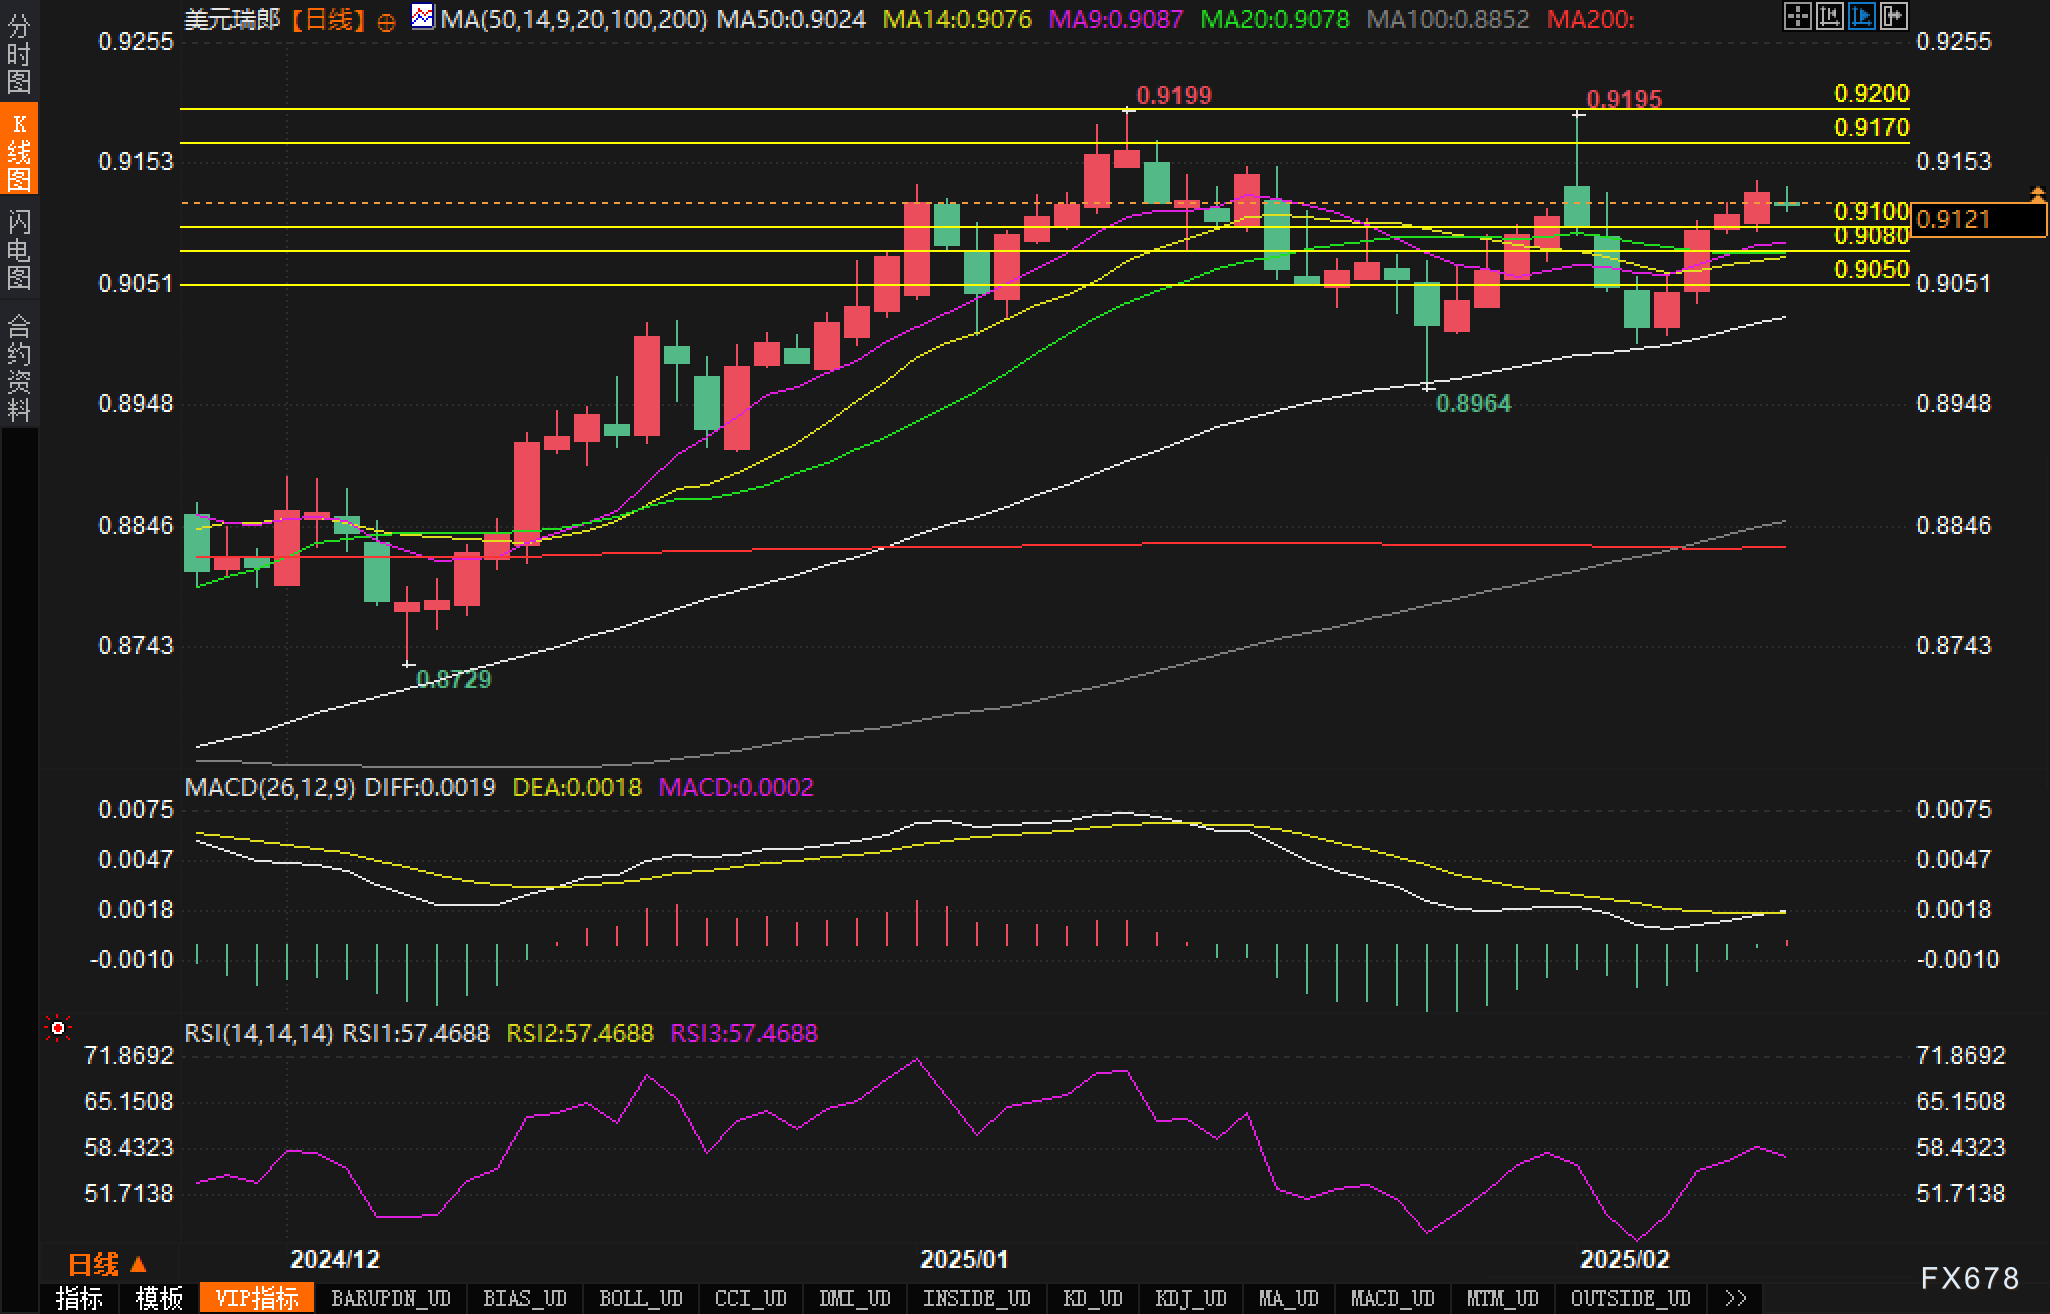Click the MA indicator chart icon
This screenshot has height=1314, width=2050.
click(423, 18)
